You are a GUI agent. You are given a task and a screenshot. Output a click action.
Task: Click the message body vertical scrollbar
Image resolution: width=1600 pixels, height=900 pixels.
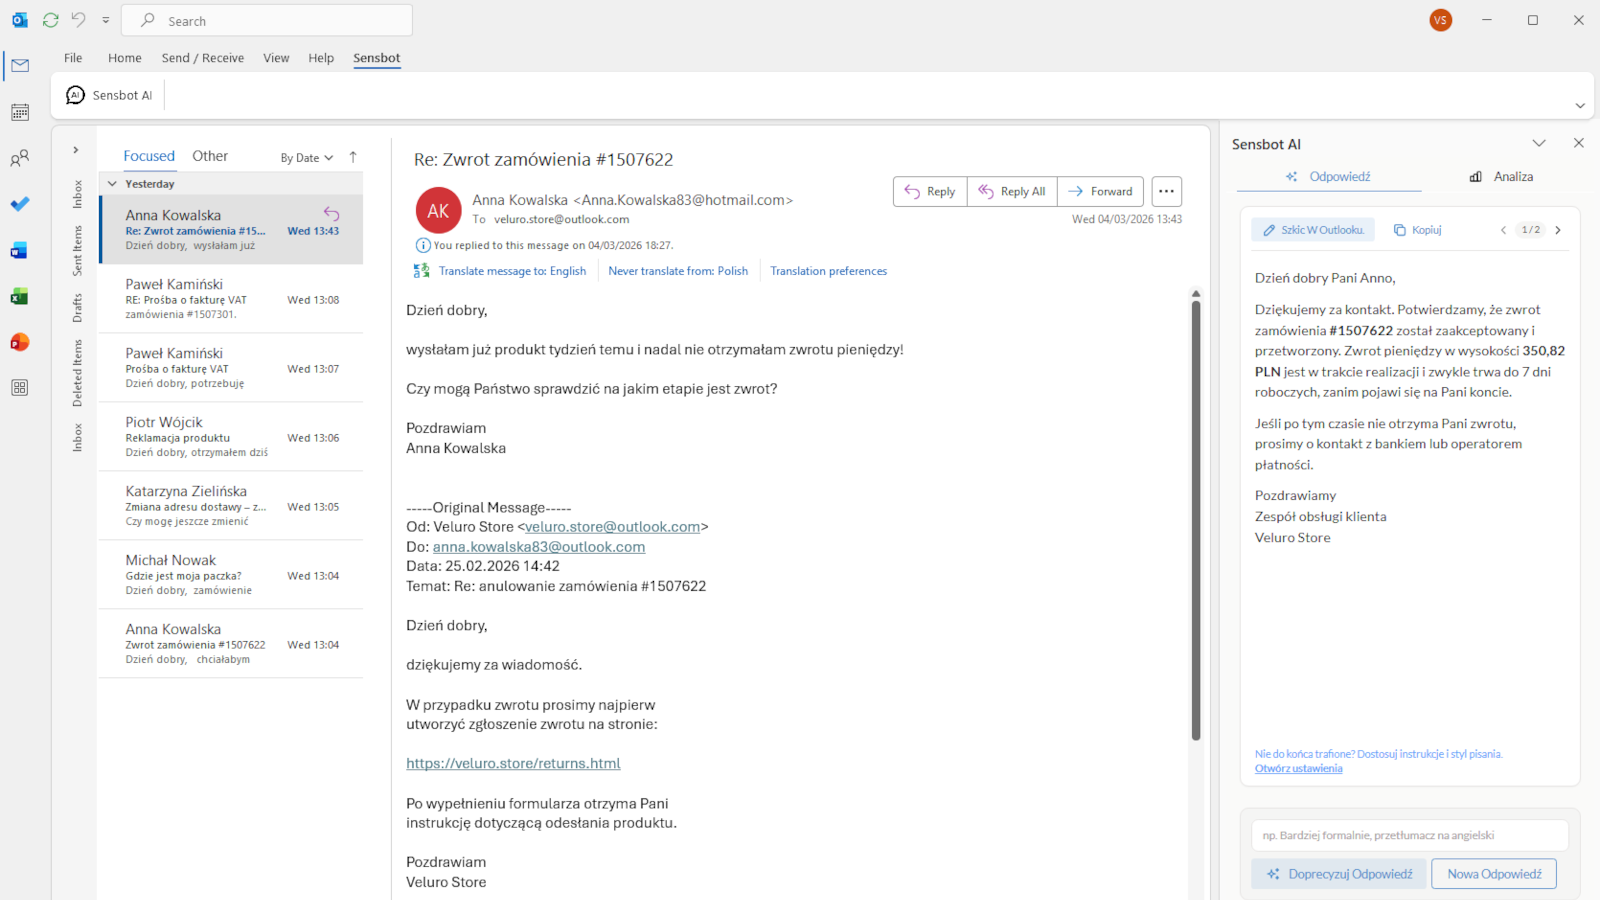point(1195,520)
